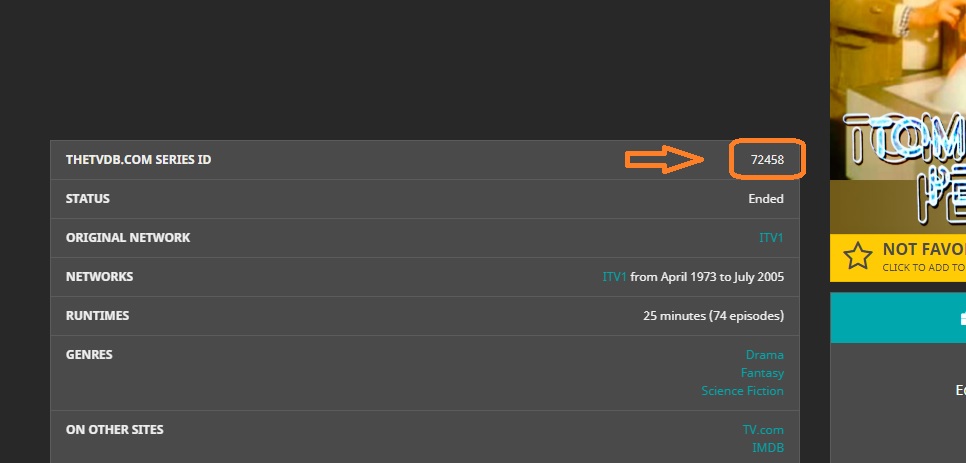Image resolution: width=966 pixels, height=463 pixels.
Task: Click the Runtimes row label
Action: (x=97, y=316)
